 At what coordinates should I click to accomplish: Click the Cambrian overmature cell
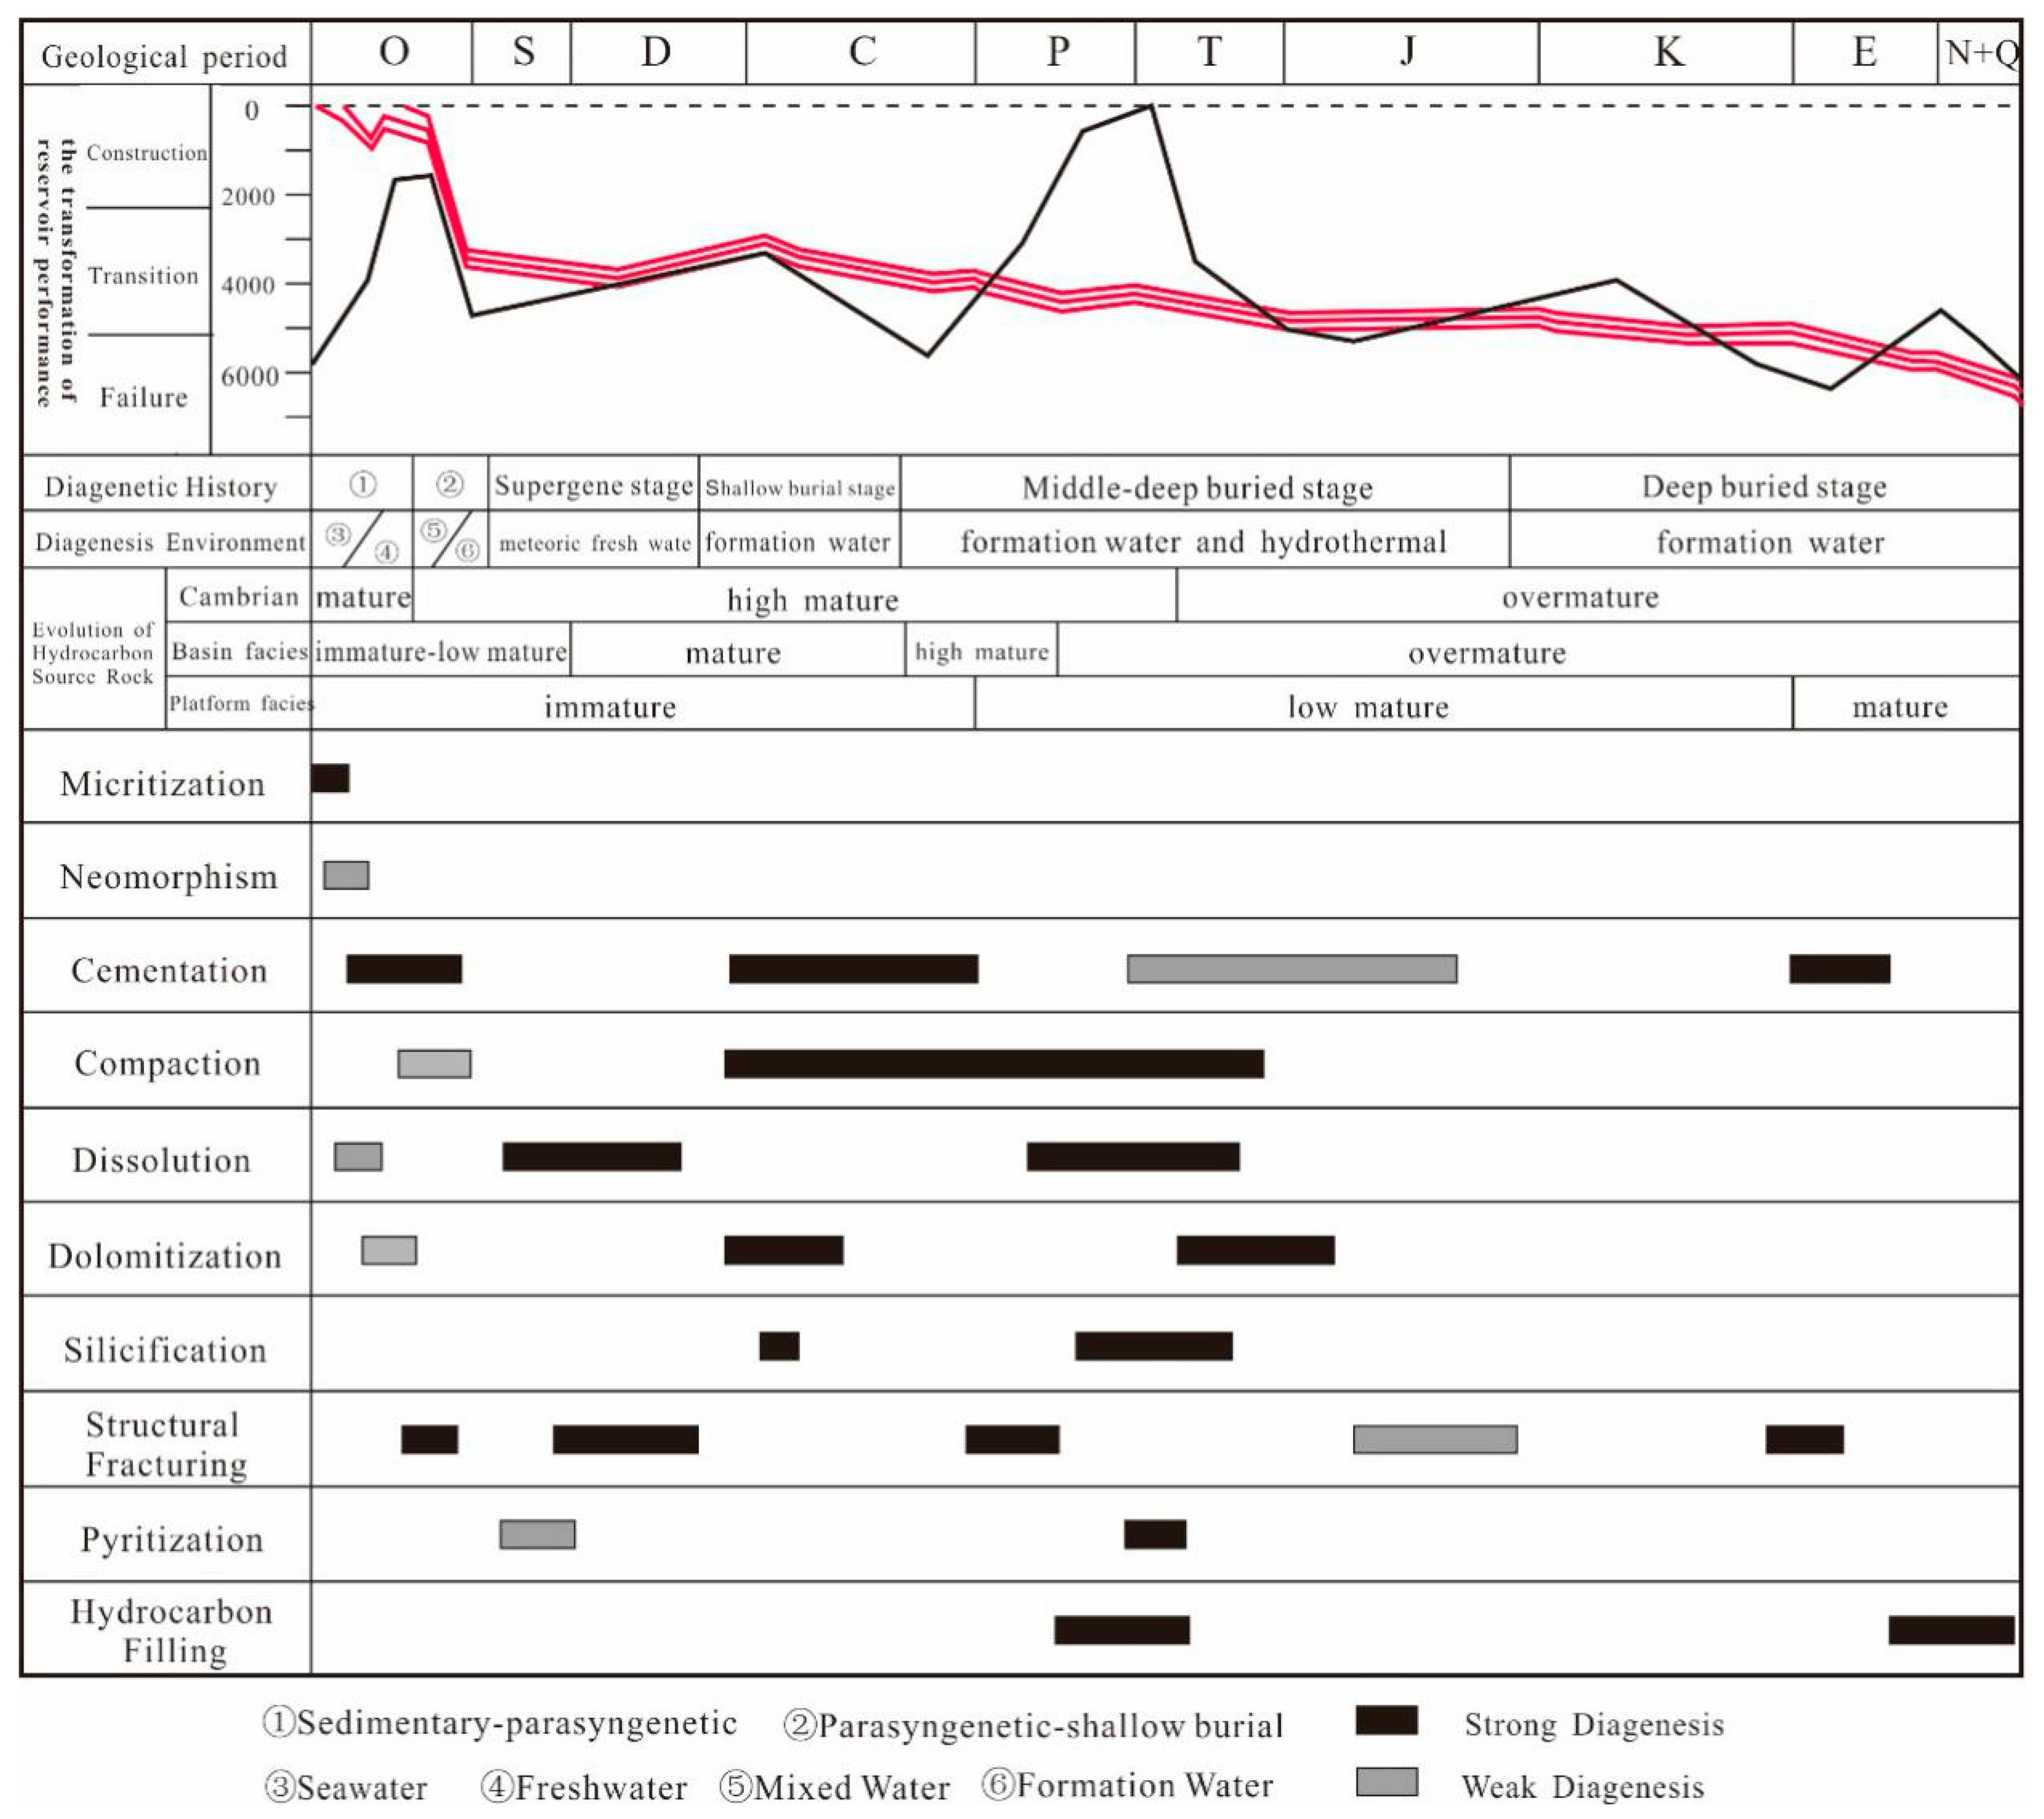tap(1580, 597)
